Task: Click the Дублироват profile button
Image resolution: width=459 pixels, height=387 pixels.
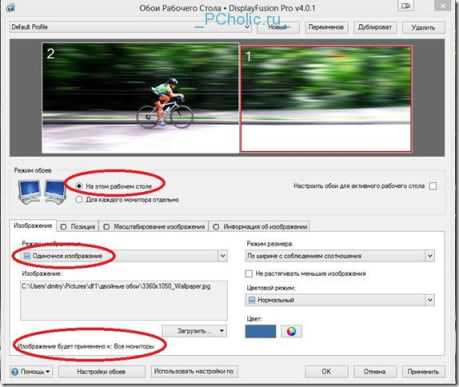Action: pyautogui.click(x=375, y=27)
